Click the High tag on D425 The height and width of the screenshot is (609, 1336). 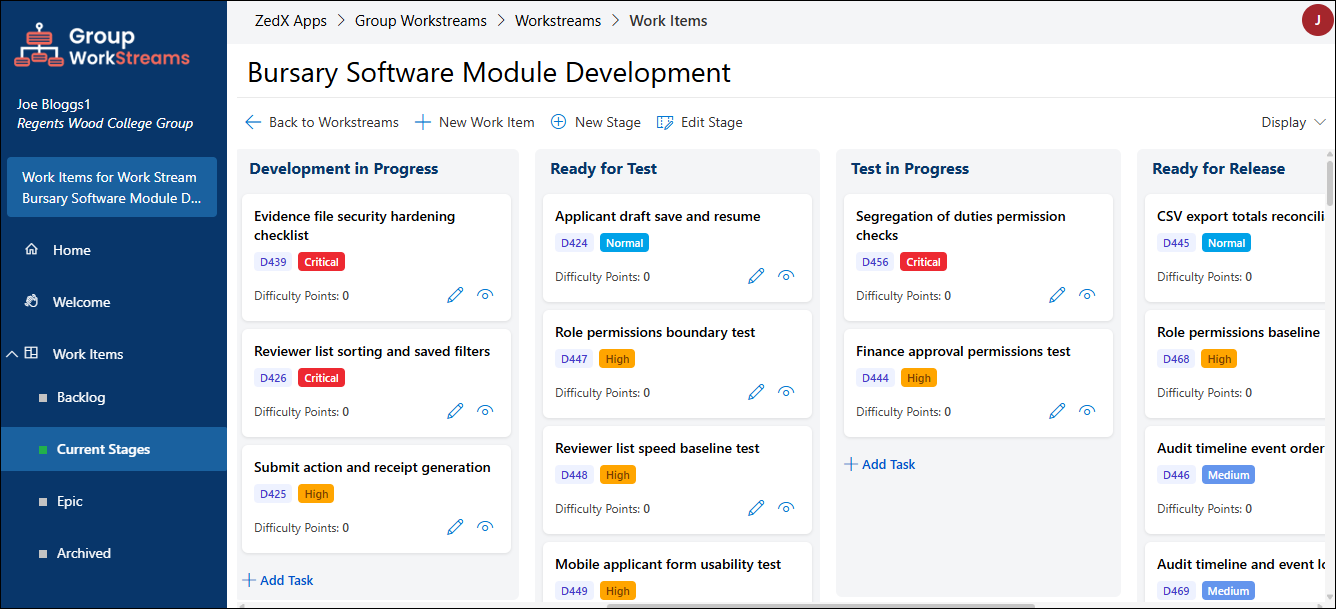(x=316, y=494)
